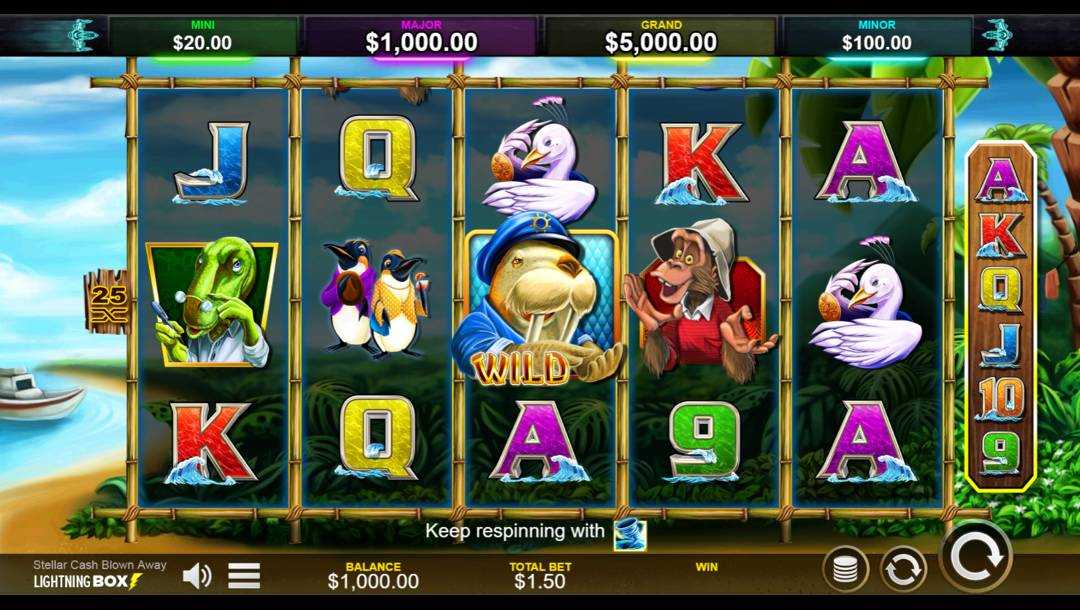The width and height of the screenshot is (1080, 610).
Task: Click the green turtle scientist symbol
Action: [212, 302]
